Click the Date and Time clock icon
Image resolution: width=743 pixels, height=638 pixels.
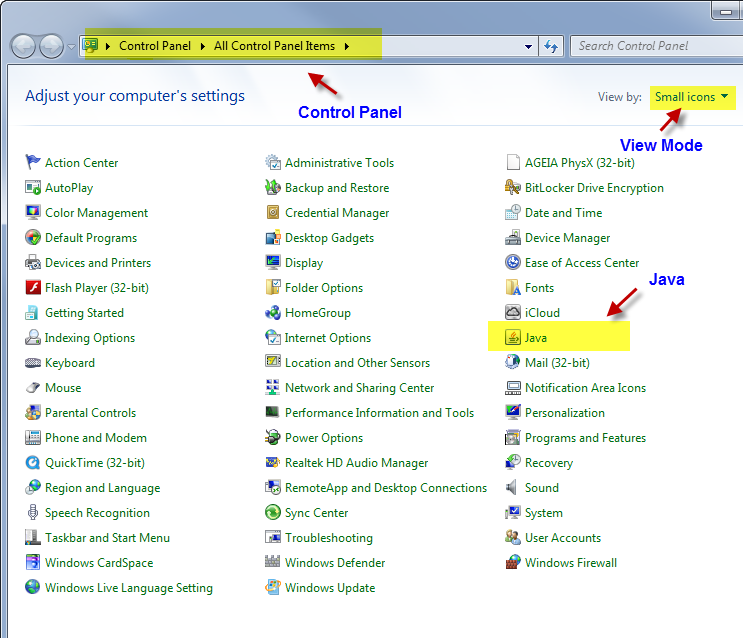click(x=513, y=212)
